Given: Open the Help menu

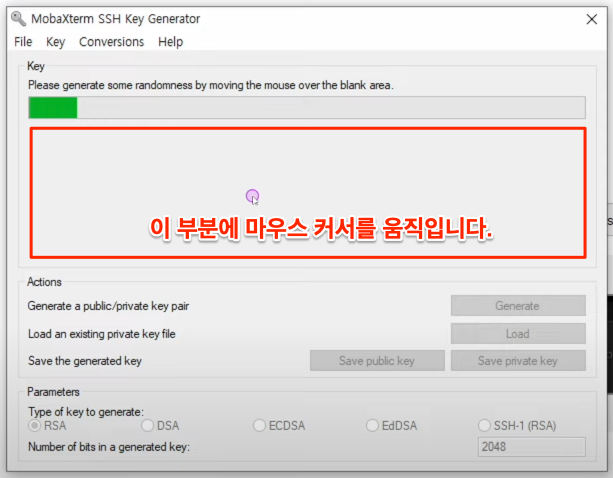Looking at the screenshot, I should pyautogui.click(x=170, y=42).
